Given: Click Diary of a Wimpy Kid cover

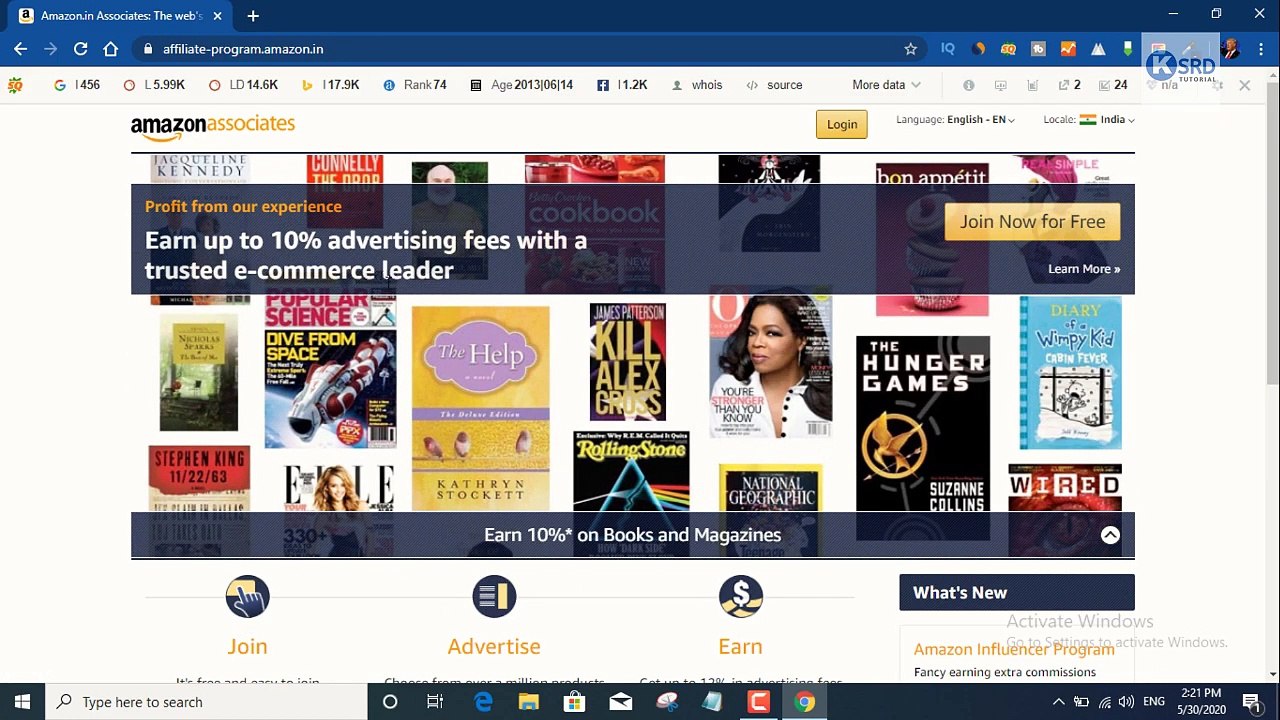Looking at the screenshot, I should click(x=1070, y=372).
